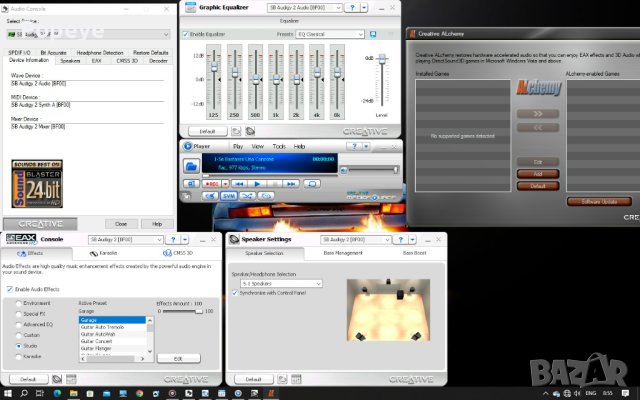Open taskbar search magnifier

tap(24, 393)
